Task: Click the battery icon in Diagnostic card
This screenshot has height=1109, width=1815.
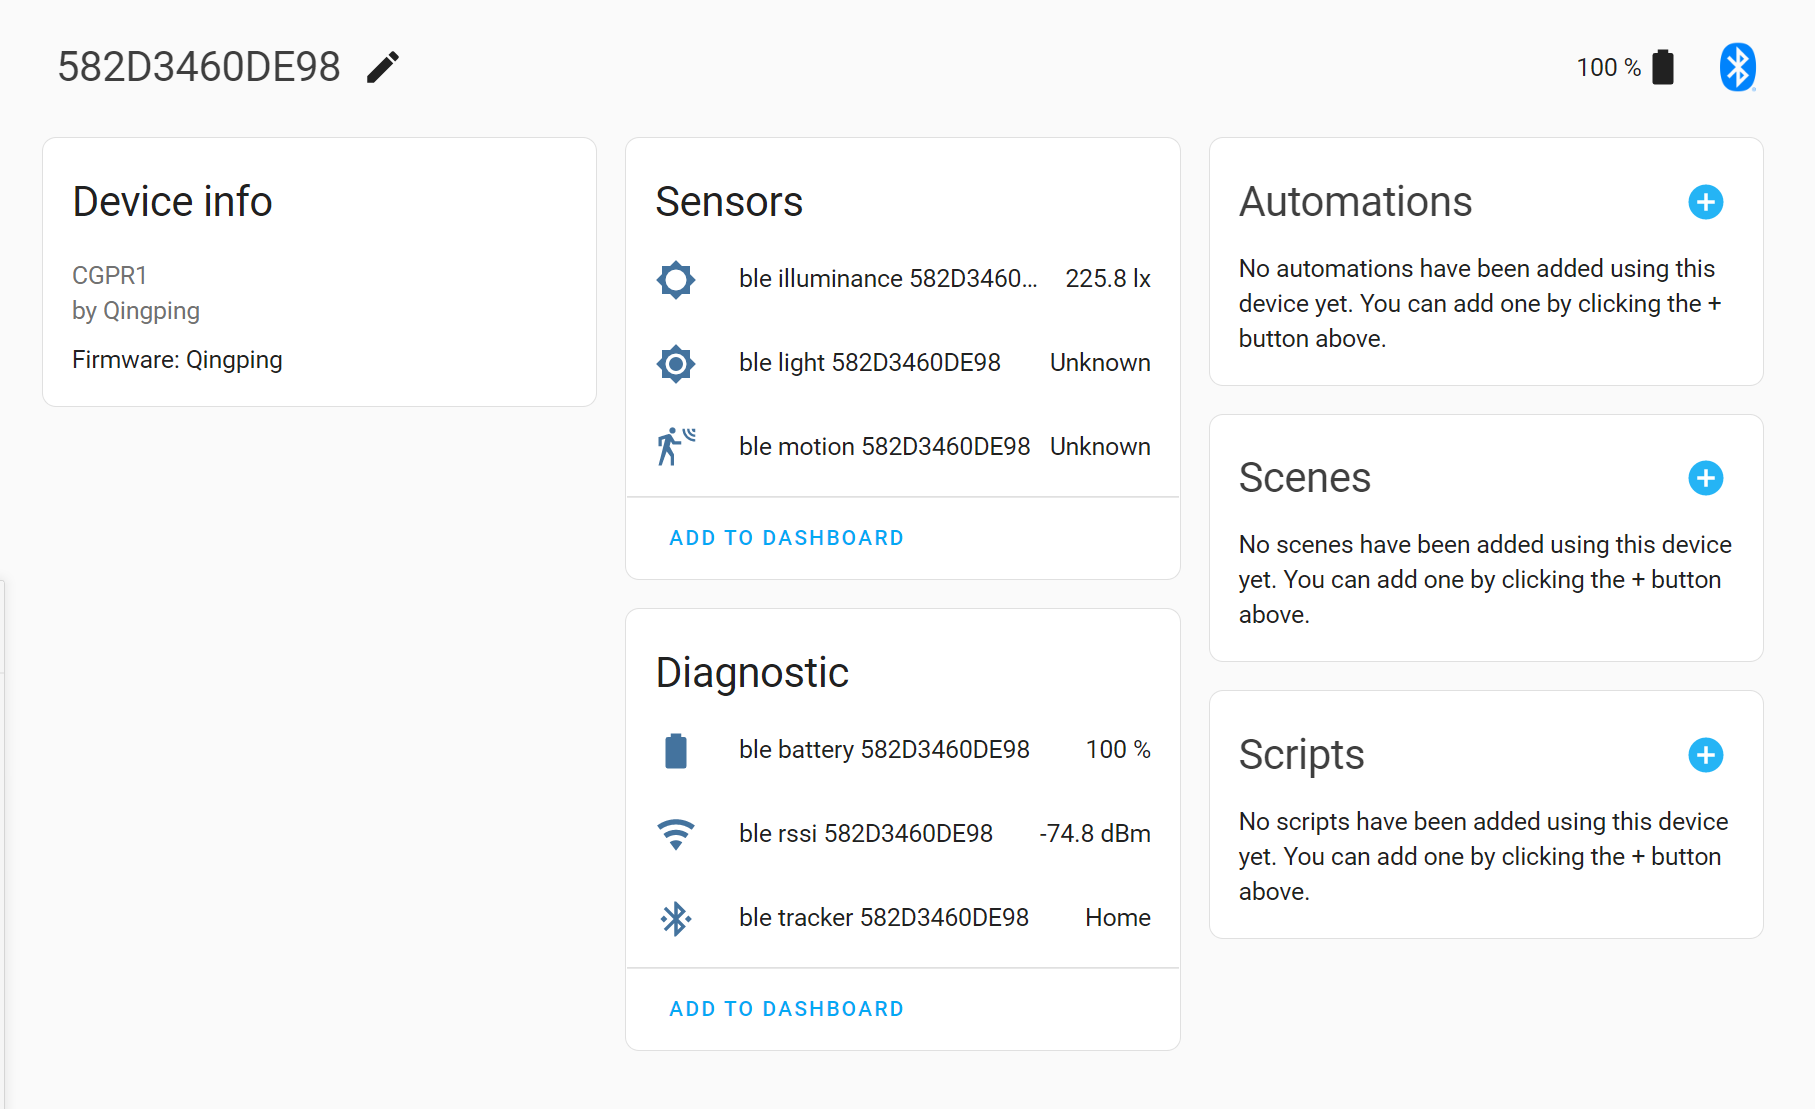Action: (x=676, y=750)
